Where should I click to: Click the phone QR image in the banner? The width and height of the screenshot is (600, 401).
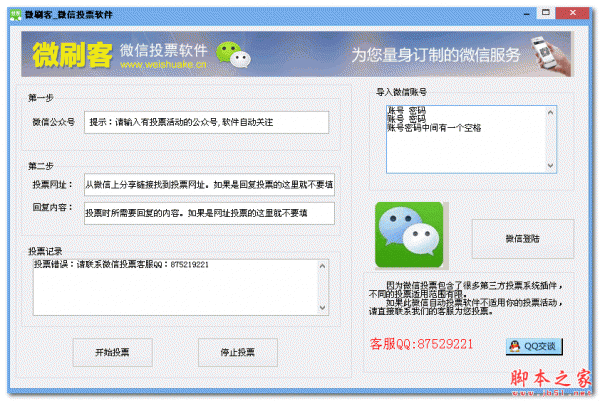(x=550, y=55)
